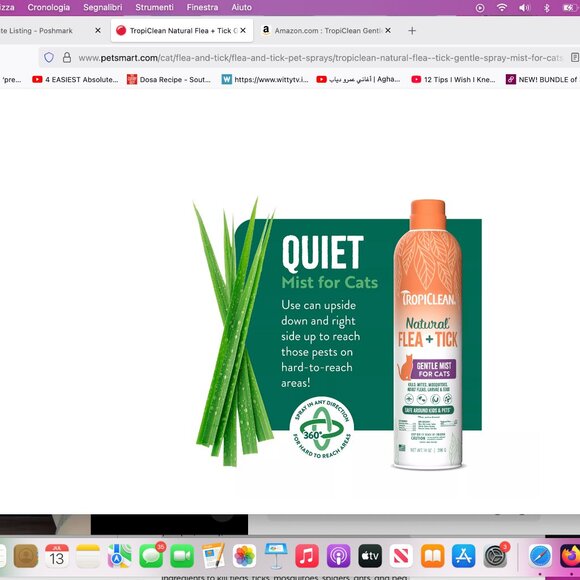The image size is (580, 580).
Task: Open the volume control in menu bar
Action: (524, 8)
